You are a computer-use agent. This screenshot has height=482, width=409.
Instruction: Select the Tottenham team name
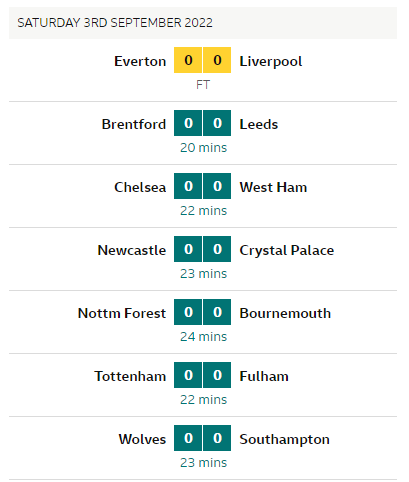[130, 376]
